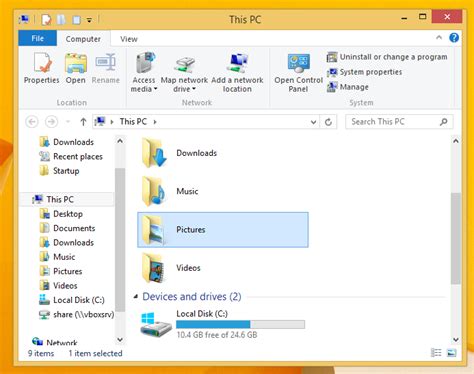Click the Music folder icon in main pane
474x374 pixels.
[153, 191]
